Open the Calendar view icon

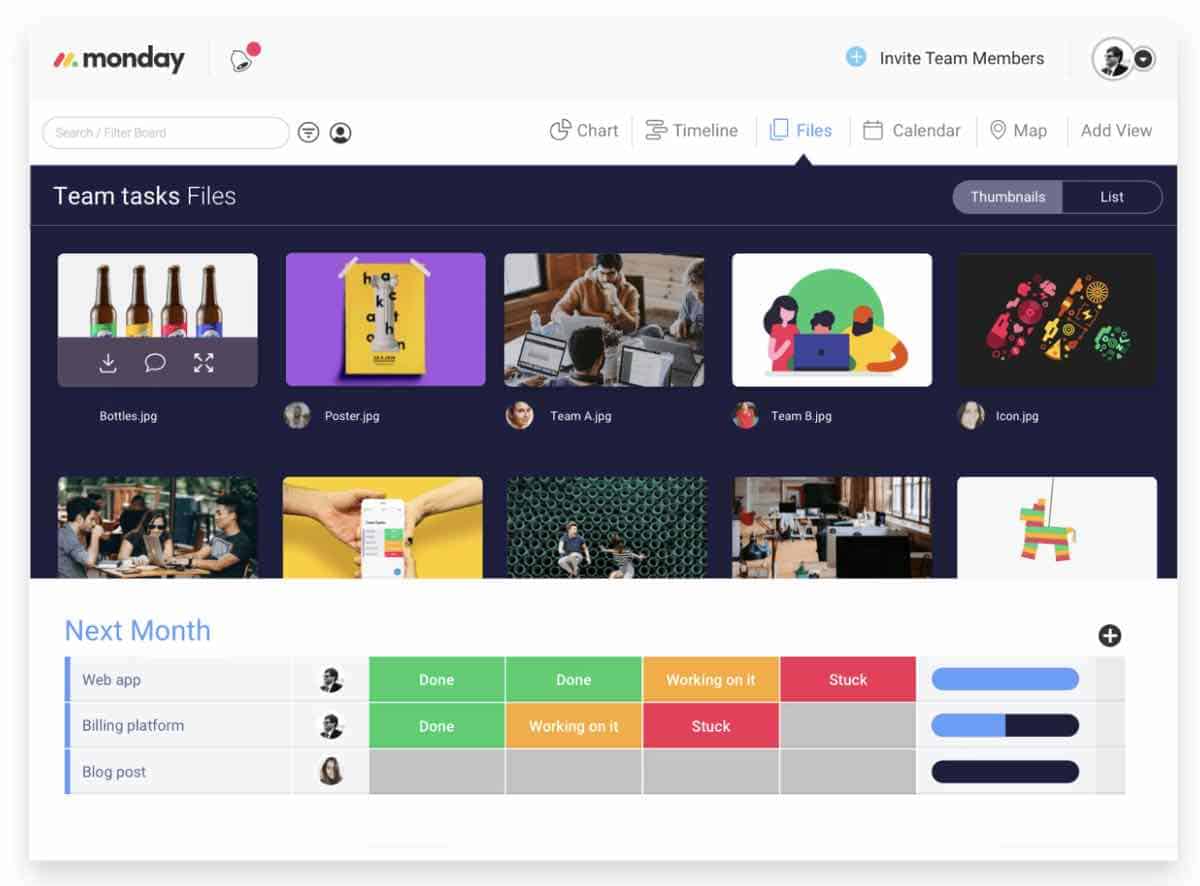click(875, 130)
